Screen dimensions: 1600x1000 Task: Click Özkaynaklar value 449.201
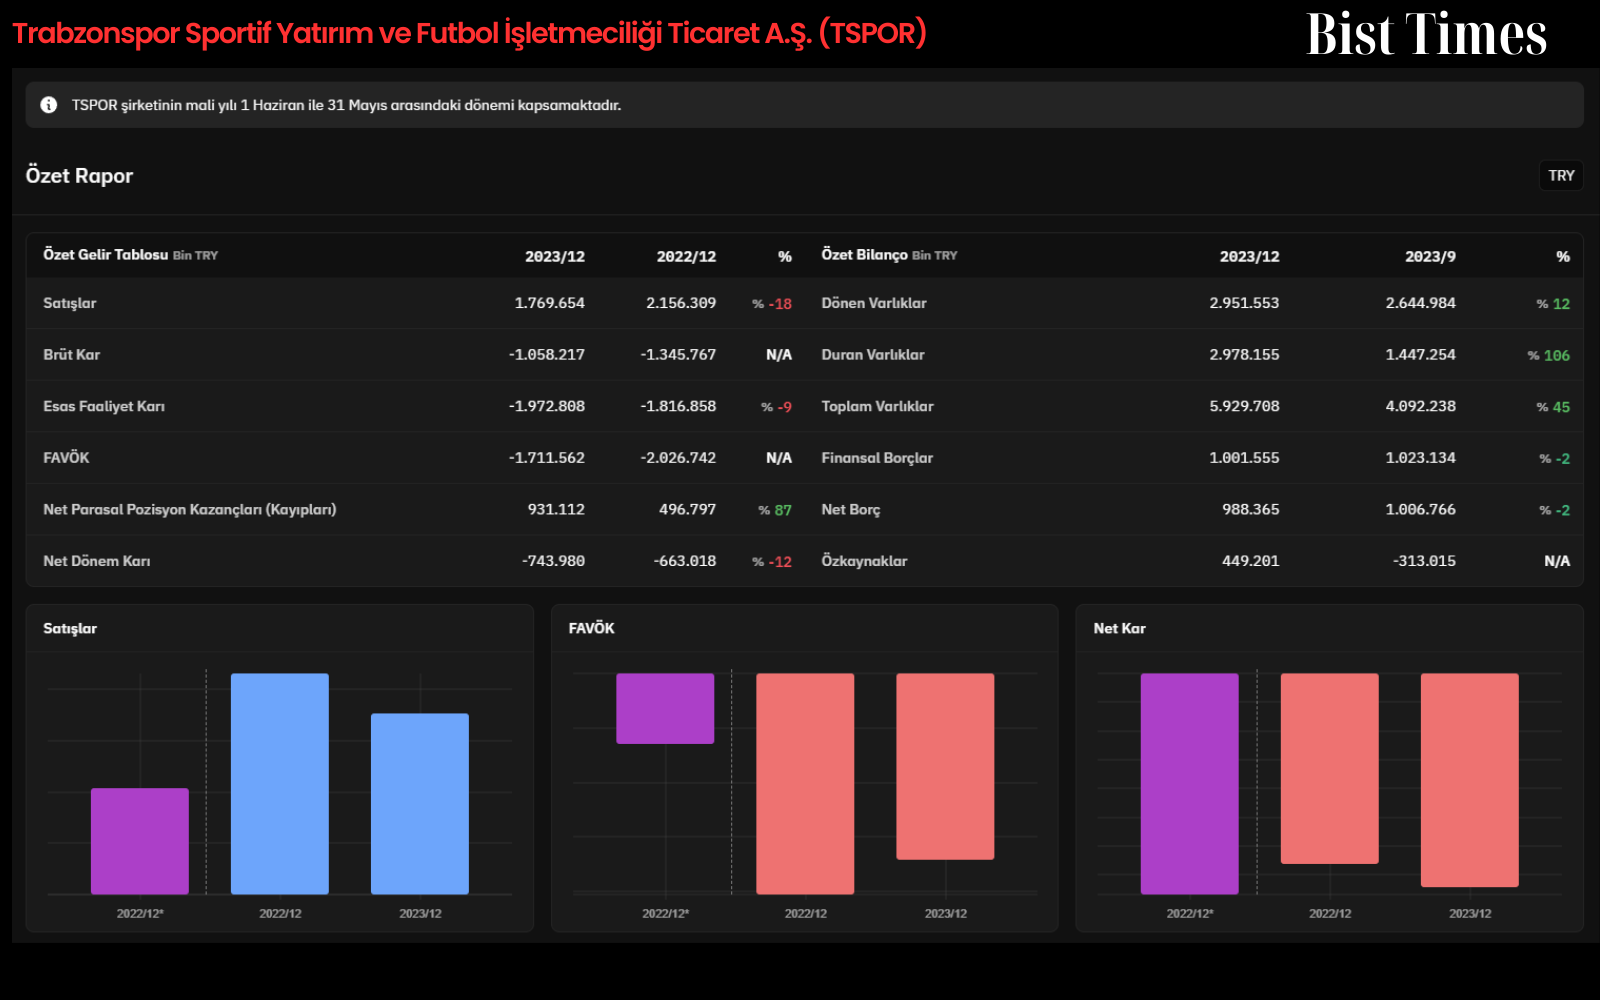[x=1250, y=561]
